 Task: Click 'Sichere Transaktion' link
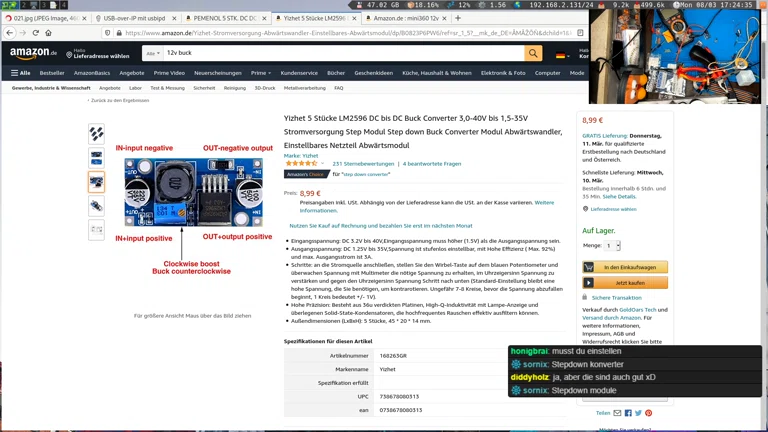616,298
